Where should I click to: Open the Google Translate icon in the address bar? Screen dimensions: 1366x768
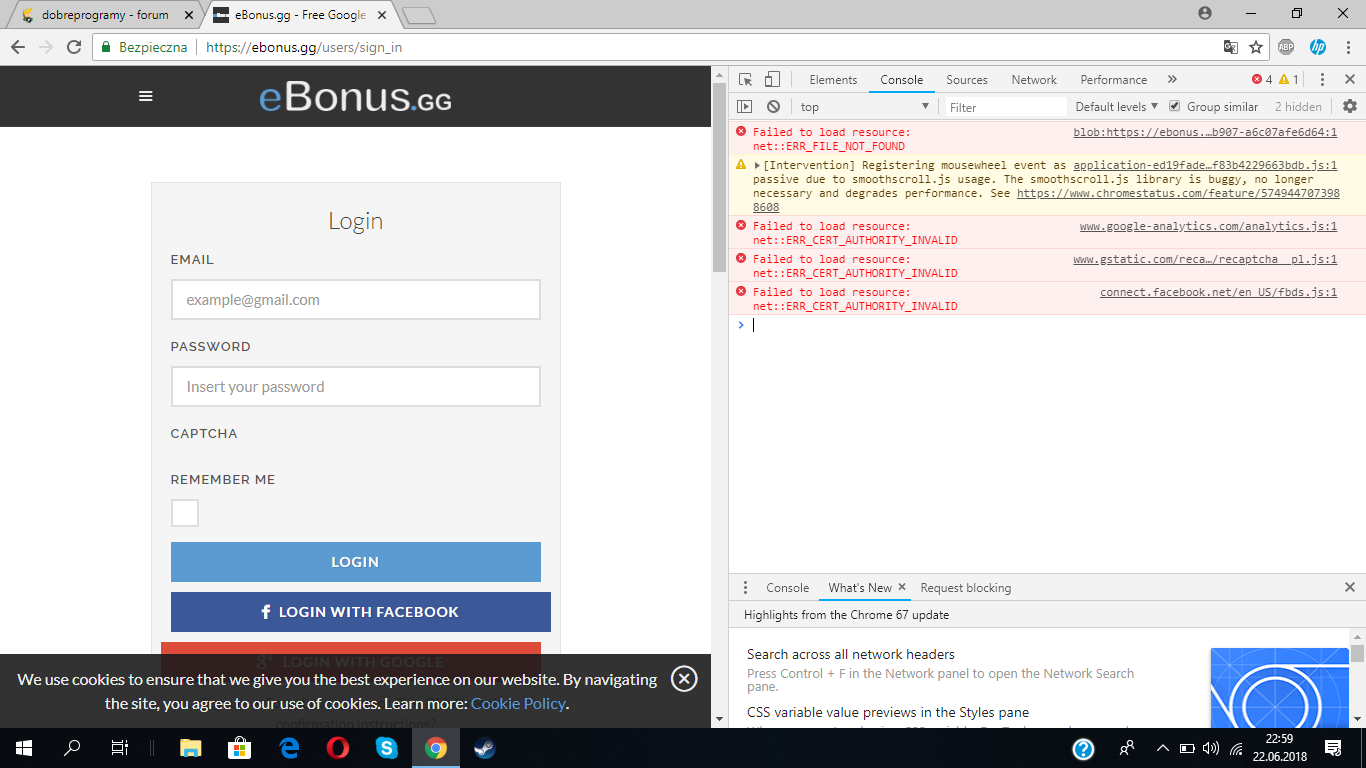click(1231, 47)
